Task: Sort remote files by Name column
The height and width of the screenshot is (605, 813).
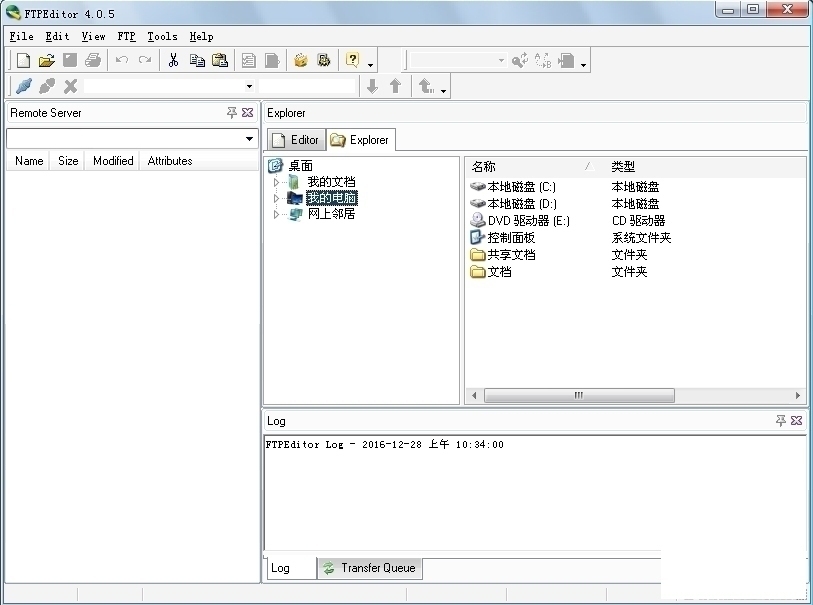Action: click(x=29, y=161)
